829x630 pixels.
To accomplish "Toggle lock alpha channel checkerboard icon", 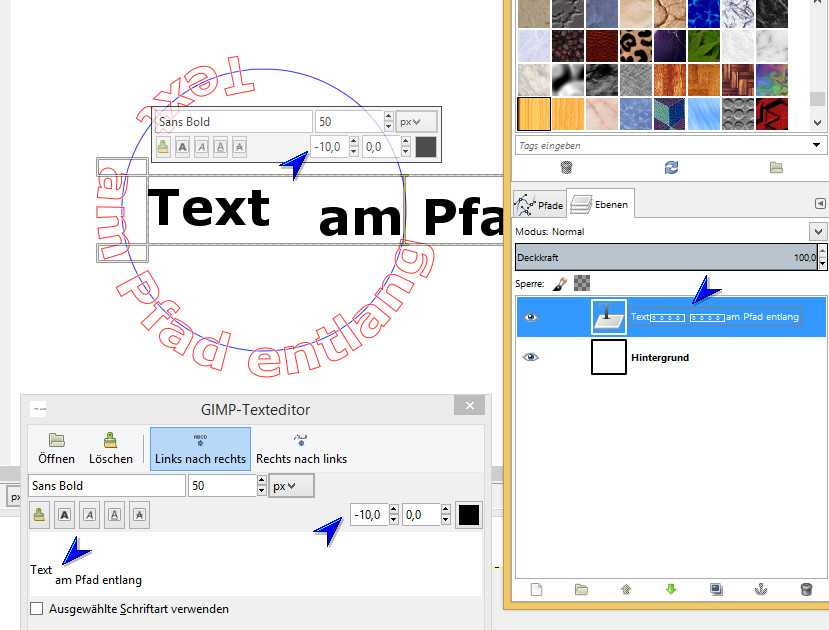I will 582,283.
